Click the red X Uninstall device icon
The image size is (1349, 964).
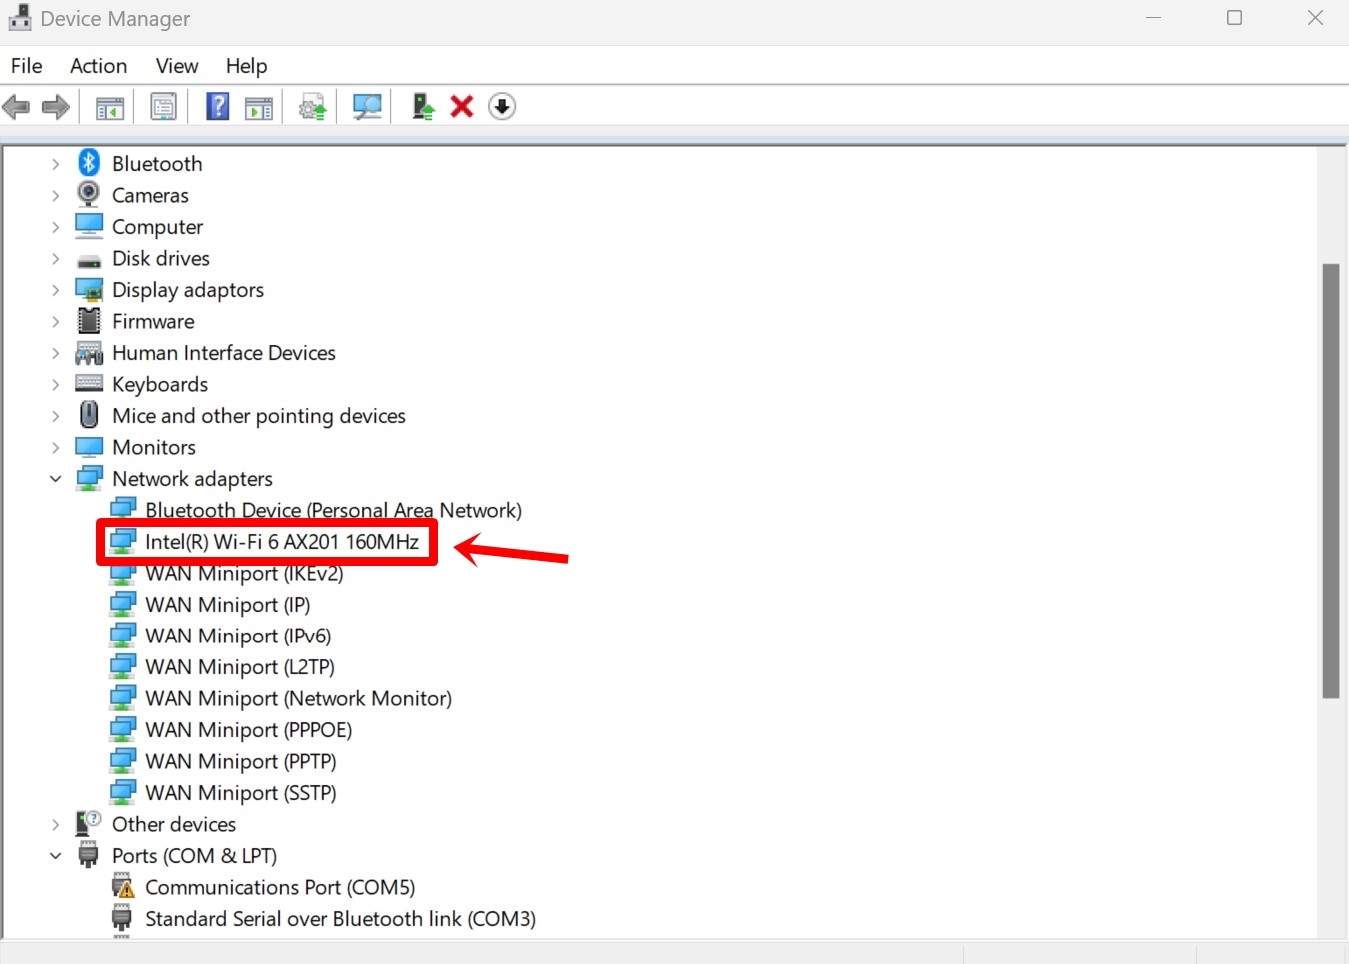[x=462, y=106]
